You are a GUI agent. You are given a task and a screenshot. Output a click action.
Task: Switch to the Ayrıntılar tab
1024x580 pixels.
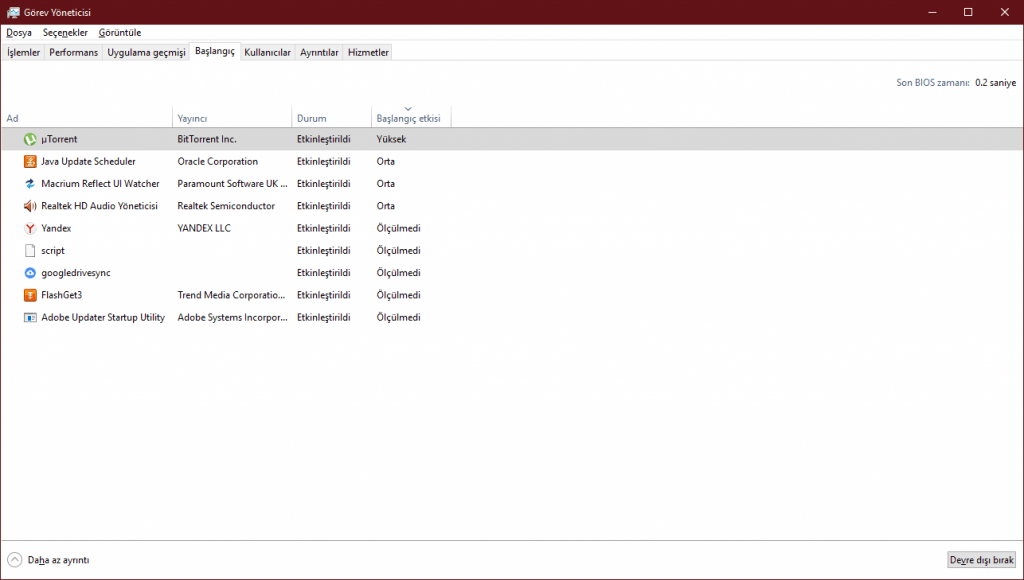coord(319,52)
